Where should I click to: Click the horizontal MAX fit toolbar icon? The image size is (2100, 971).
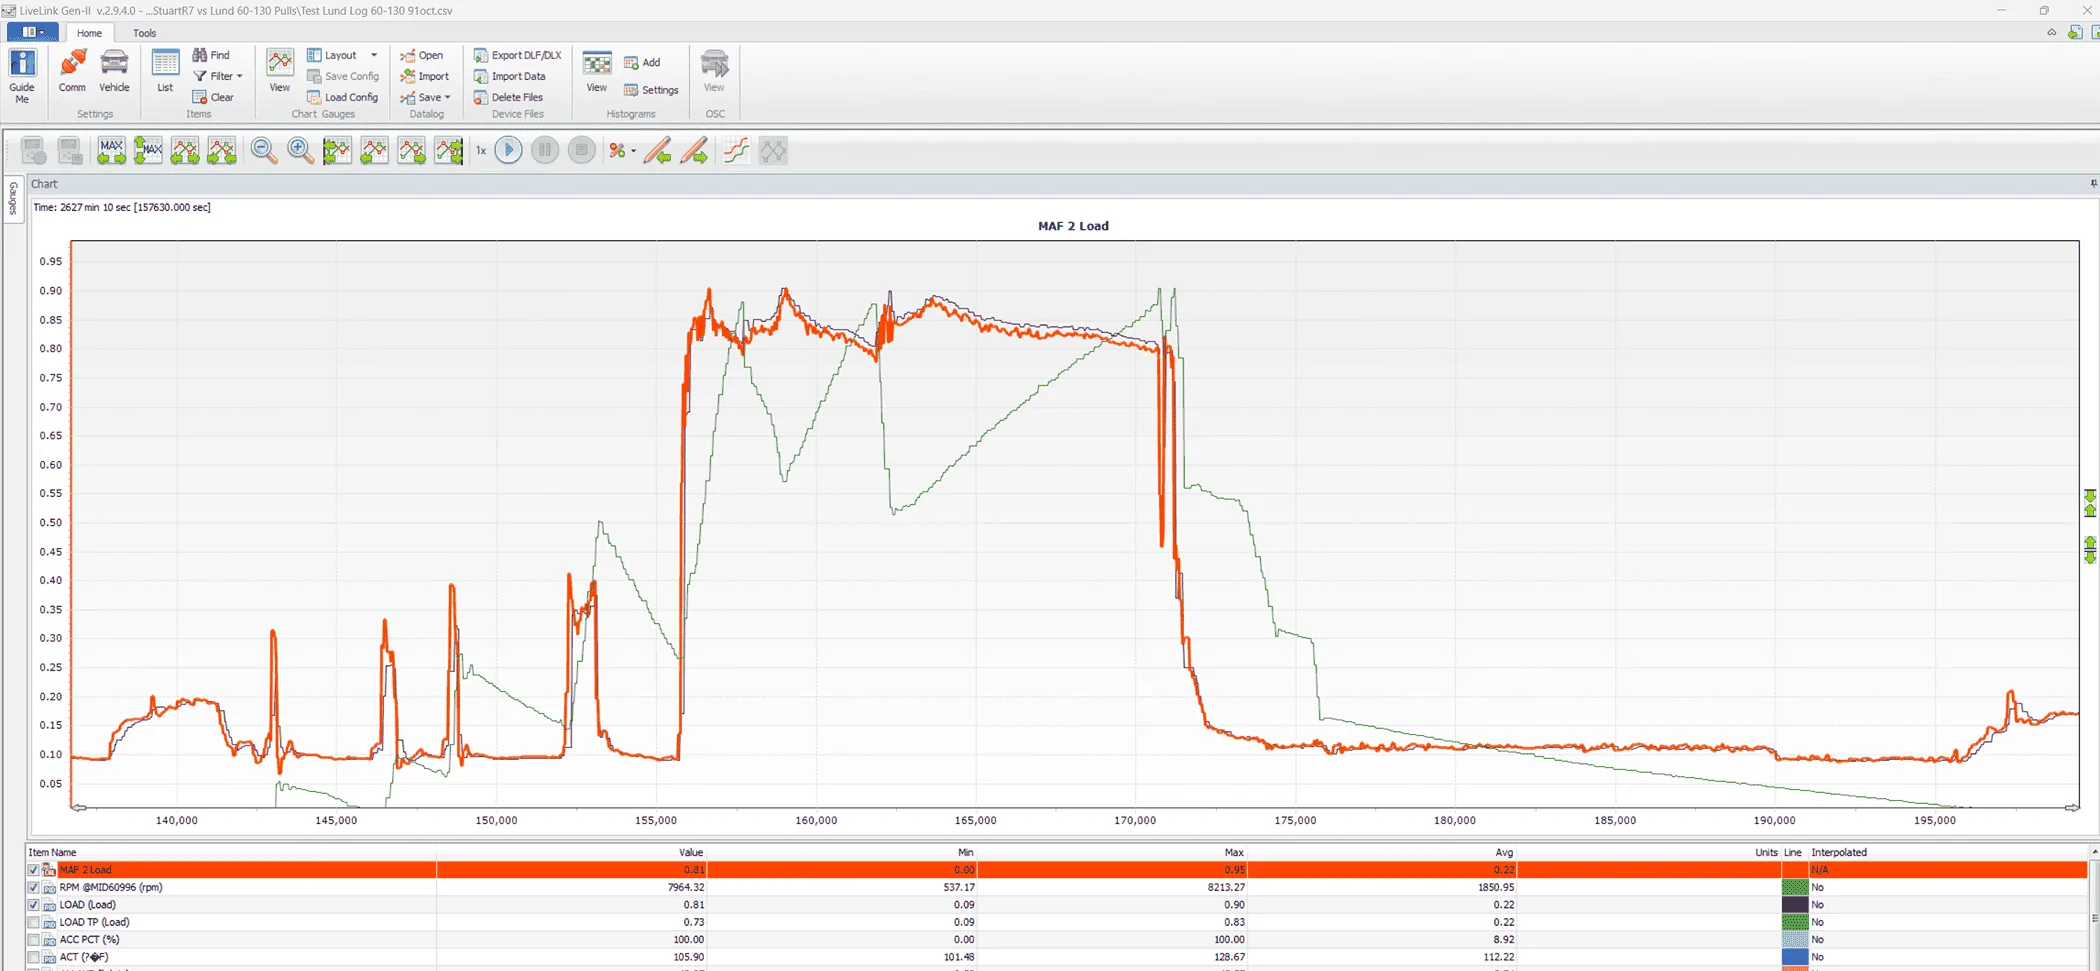pos(111,151)
